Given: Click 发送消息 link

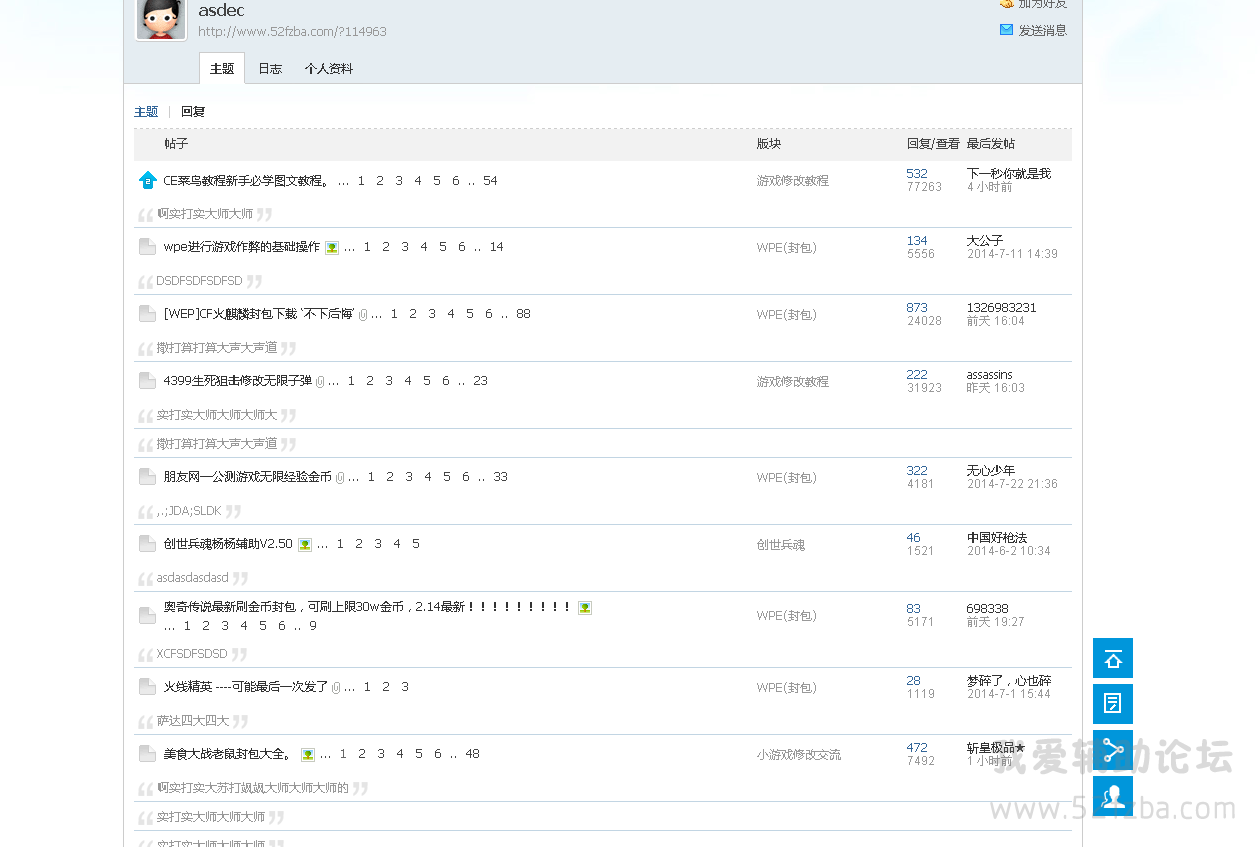Looking at the screenshot, I should (1042, 31).
